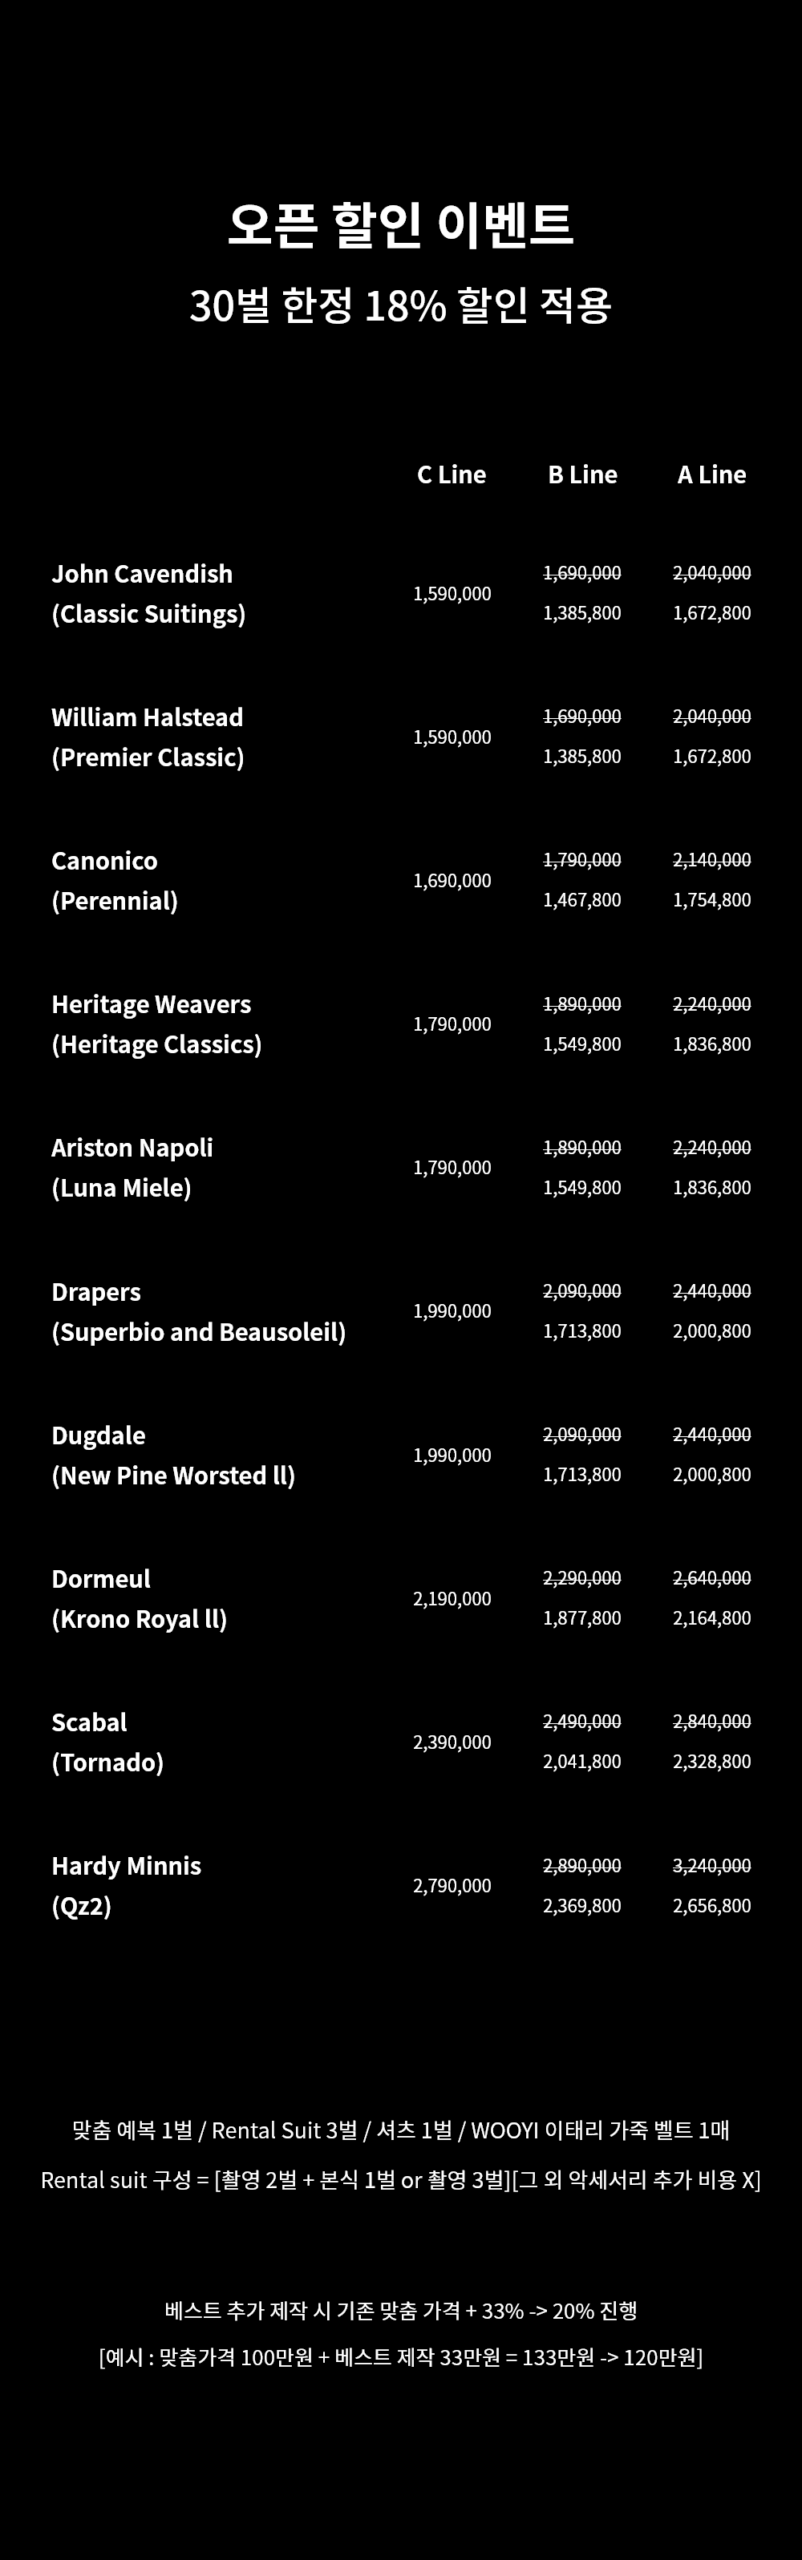Click the 베스트 추가 제작 note line

[x=400, y=2311]
